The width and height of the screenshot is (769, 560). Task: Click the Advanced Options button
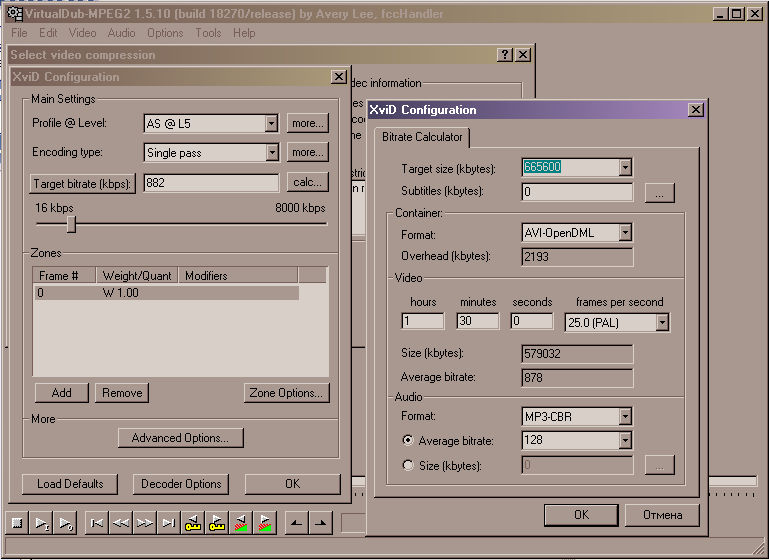point(180,438)
